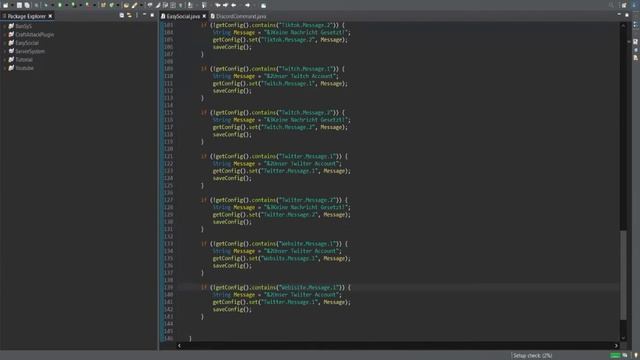The width and height of the screenshot is (640, 360).
Task: Click the New file toolbar icon
Action: [5, 5]
